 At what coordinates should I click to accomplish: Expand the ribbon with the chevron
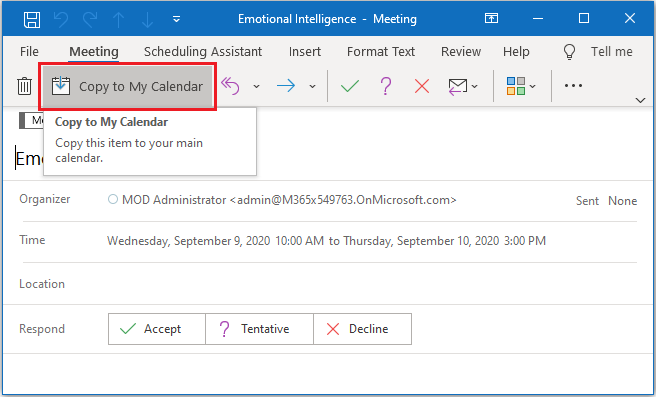(x=640, y=100)
